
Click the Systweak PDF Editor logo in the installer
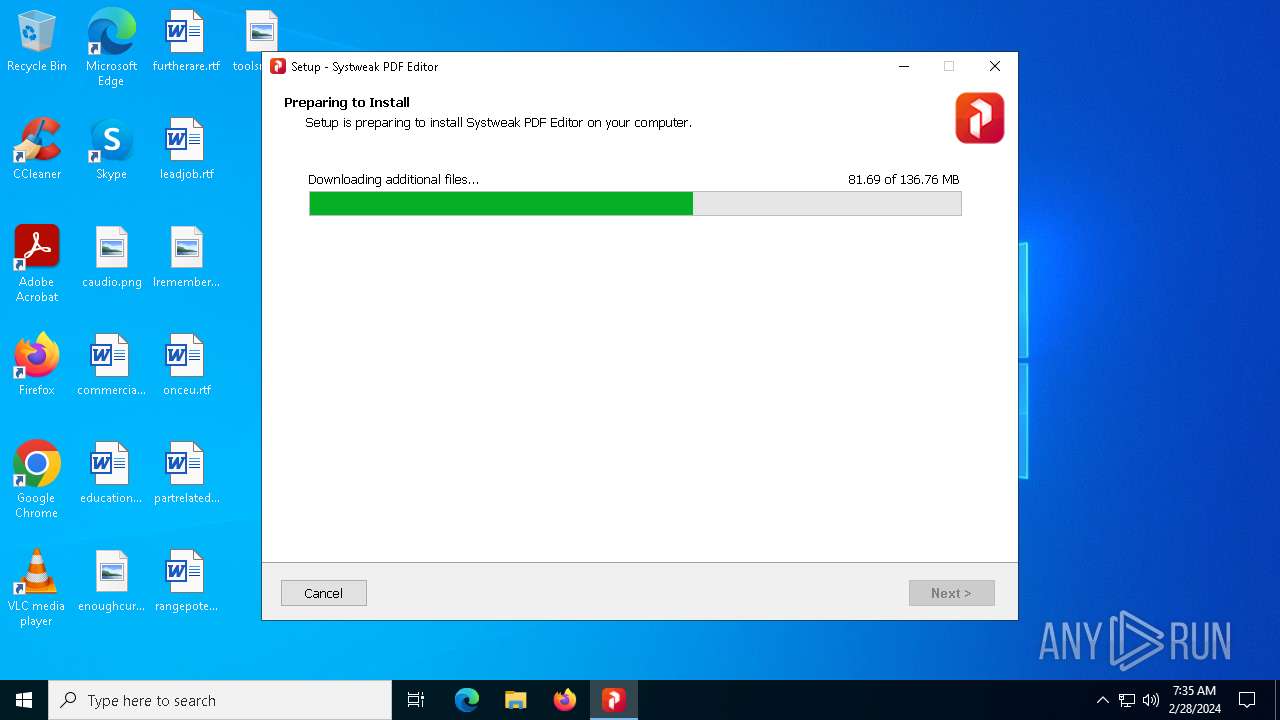(979, 118)
